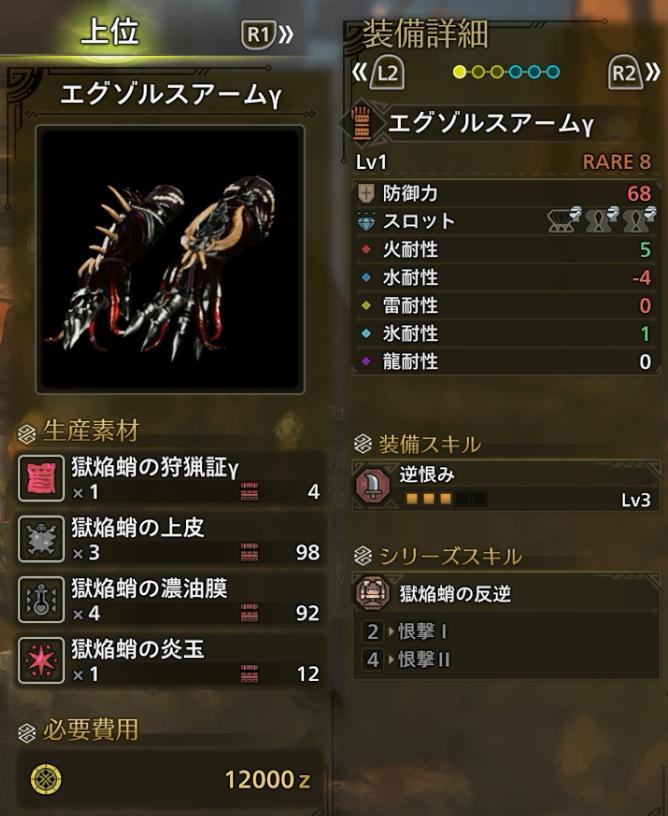The height and width of the screenshot is (816, 668).
Task: Select the 獄焔蛸の炎玉 gem material icon
Action: tap(41, 660)
